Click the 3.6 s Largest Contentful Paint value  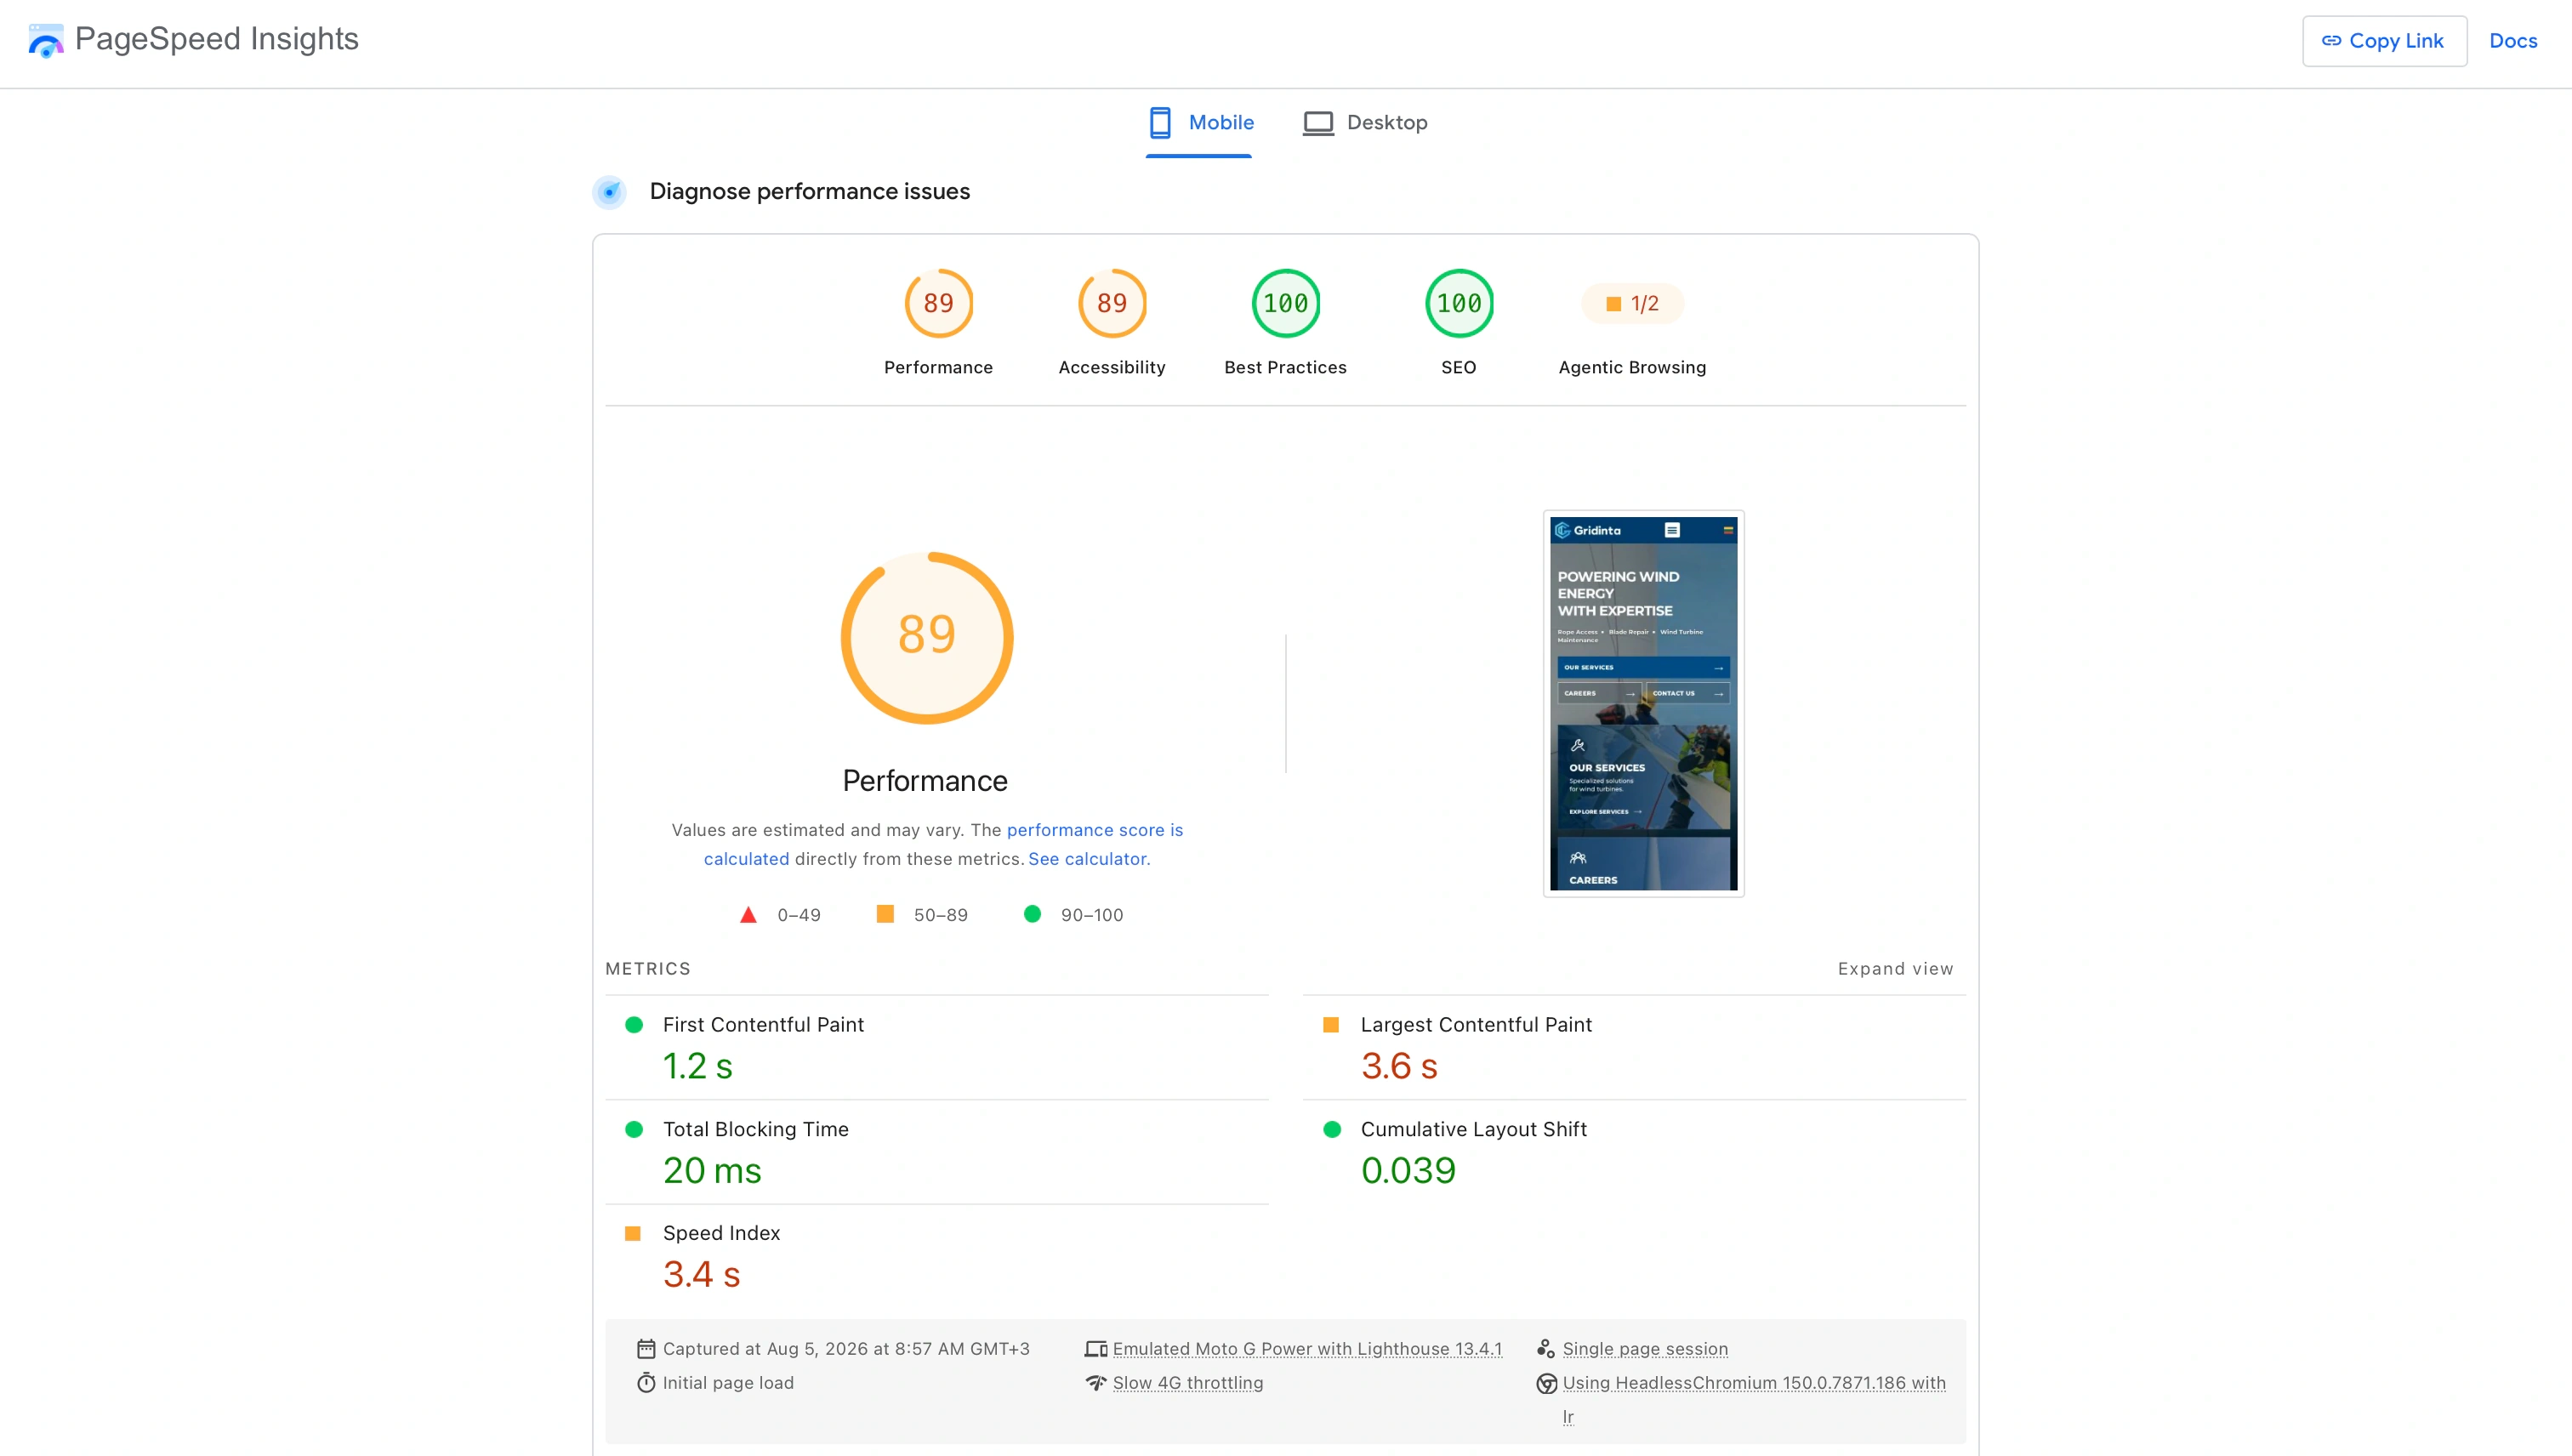[x=1399, y=1066]
